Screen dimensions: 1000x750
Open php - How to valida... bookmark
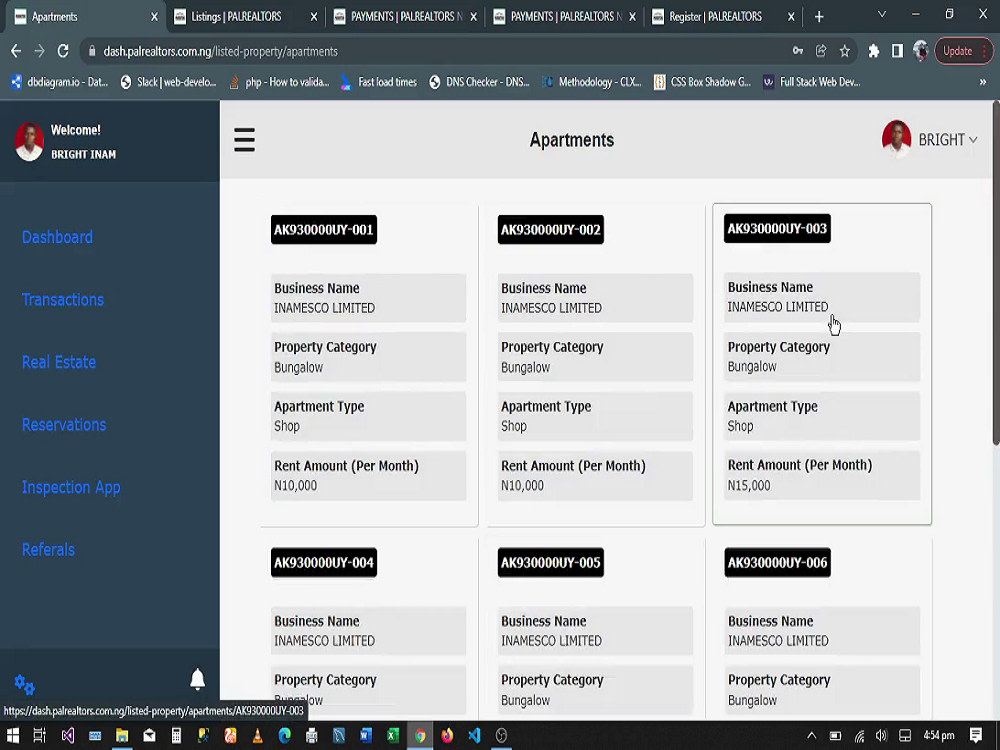pos(279,82)
